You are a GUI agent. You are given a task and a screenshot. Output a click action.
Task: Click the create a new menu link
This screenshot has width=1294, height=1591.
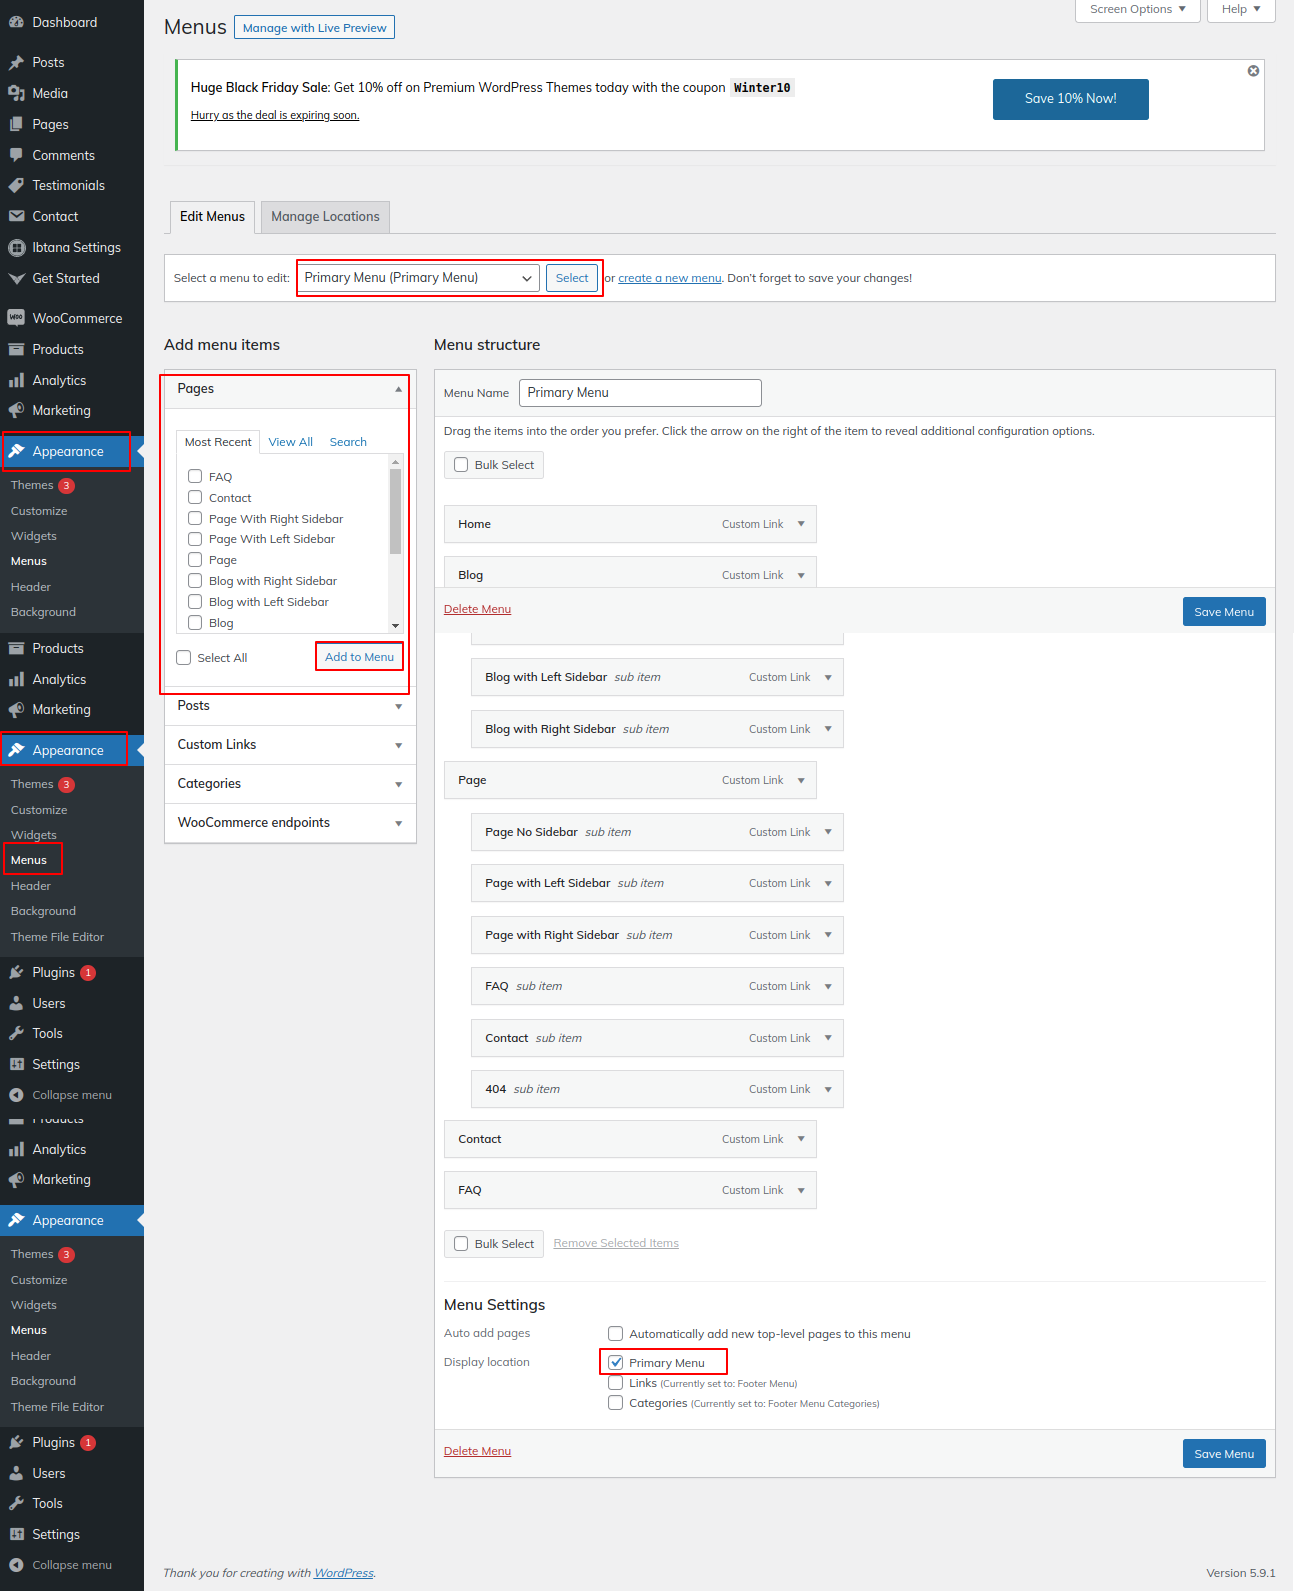pos(669,278)
